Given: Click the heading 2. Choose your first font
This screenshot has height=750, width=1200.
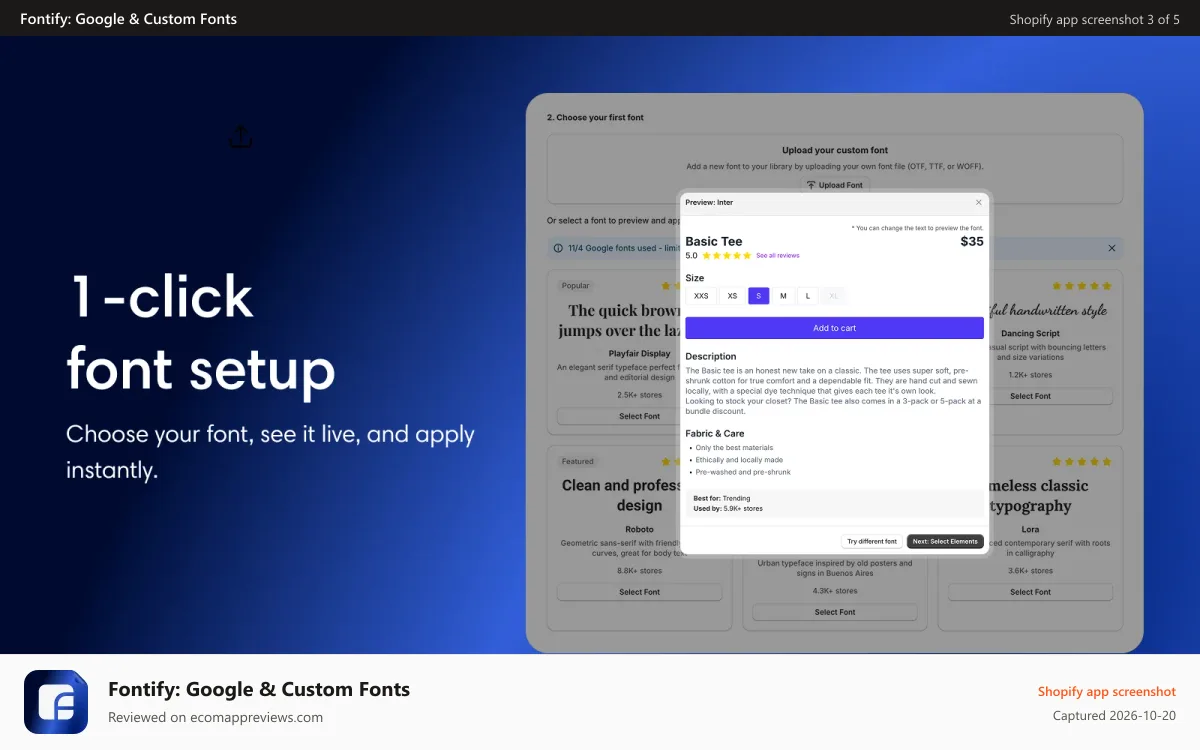Looking at the screenshot, I should coord(595,117).
